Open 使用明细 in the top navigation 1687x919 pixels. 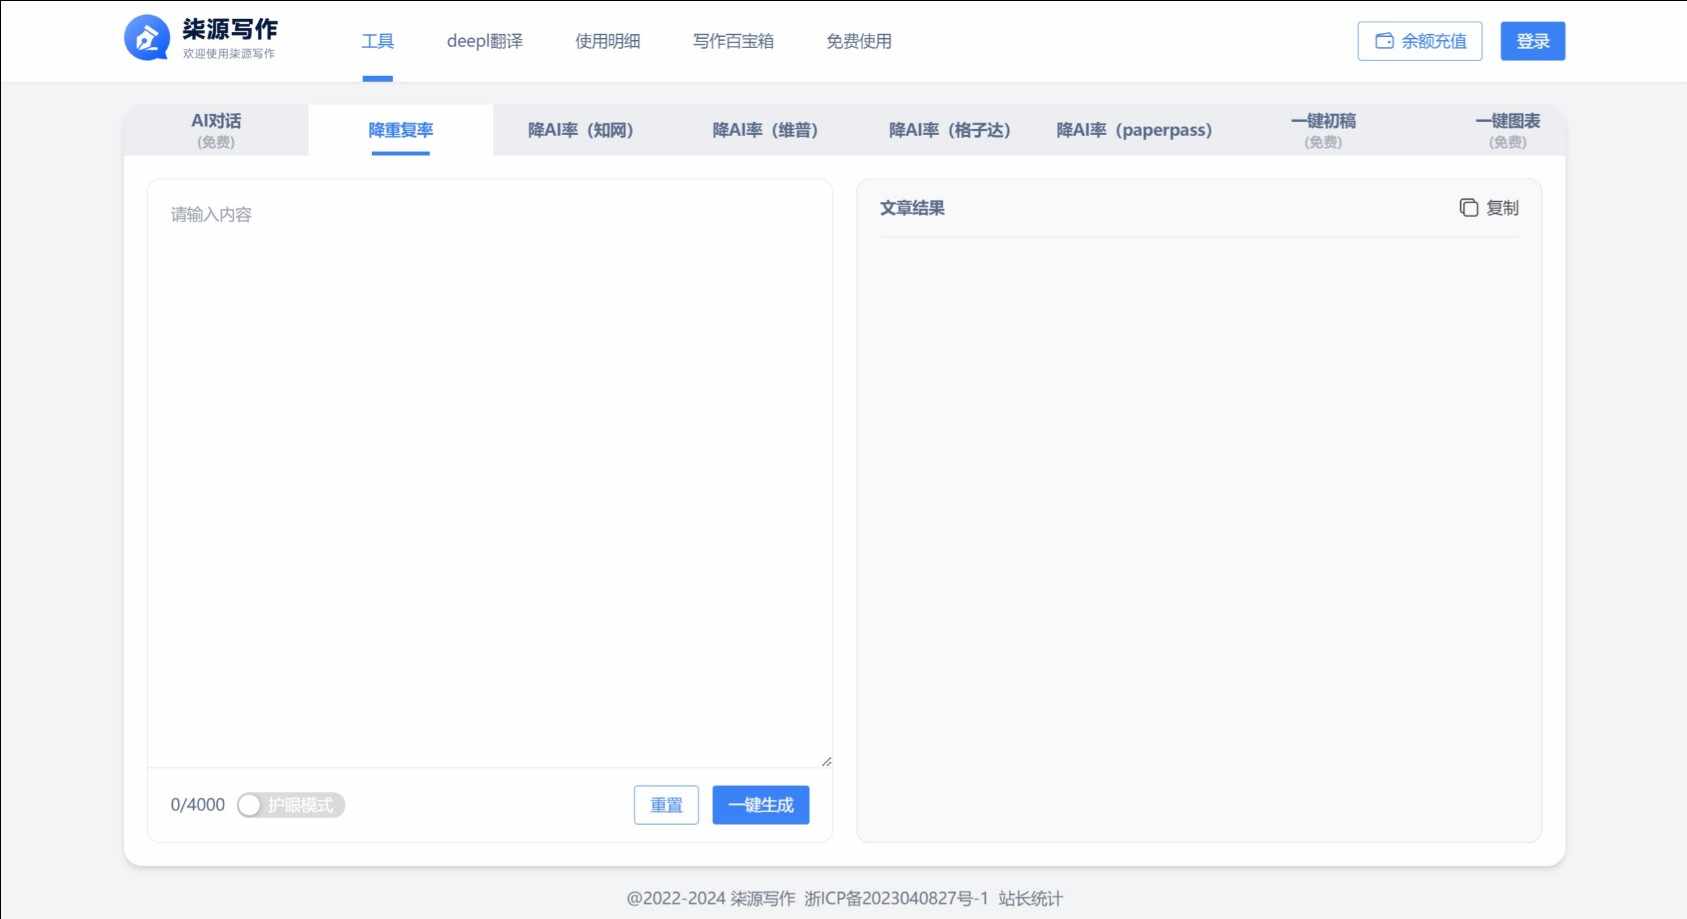coord(608,41)
